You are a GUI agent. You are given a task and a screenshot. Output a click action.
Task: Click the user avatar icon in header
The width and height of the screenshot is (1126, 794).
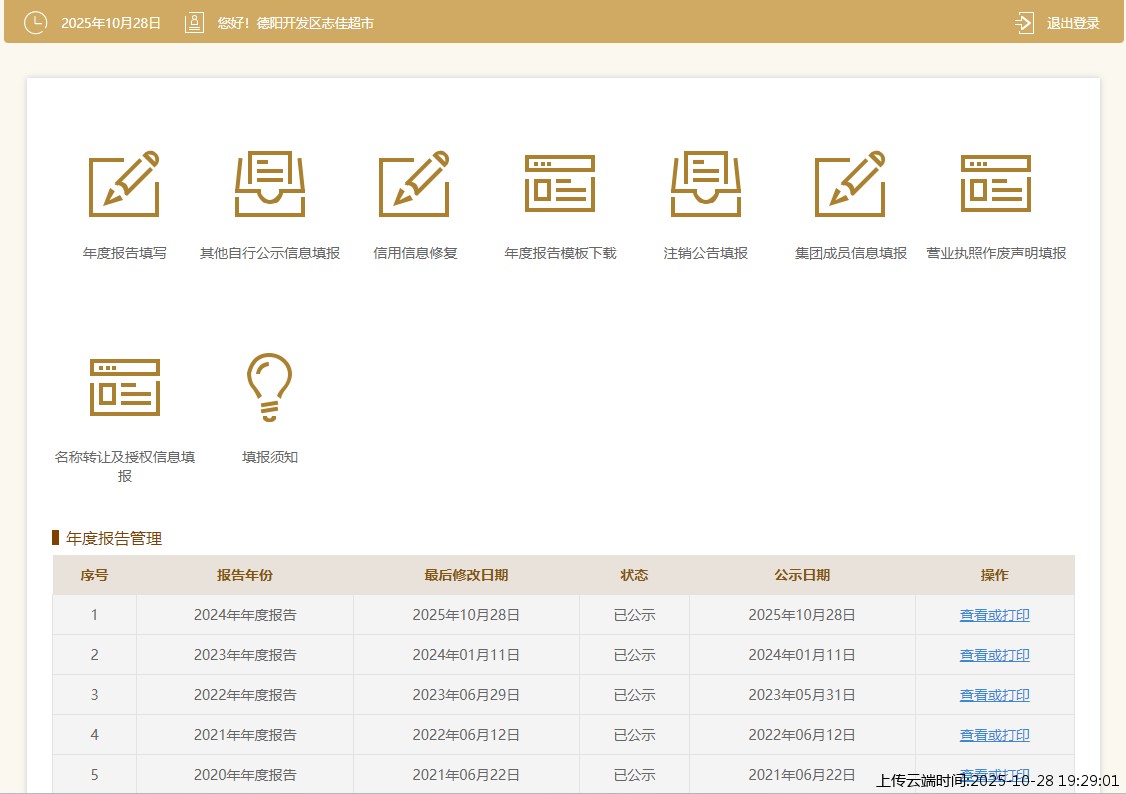point(194,23)
